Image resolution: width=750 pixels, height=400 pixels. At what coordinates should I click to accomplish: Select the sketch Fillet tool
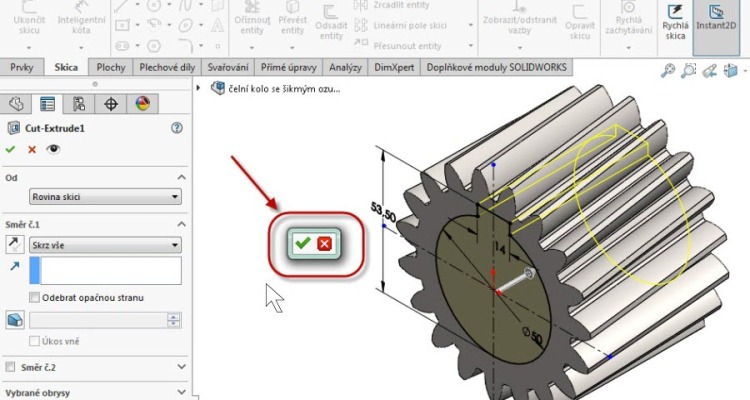(x=186, y=45)
